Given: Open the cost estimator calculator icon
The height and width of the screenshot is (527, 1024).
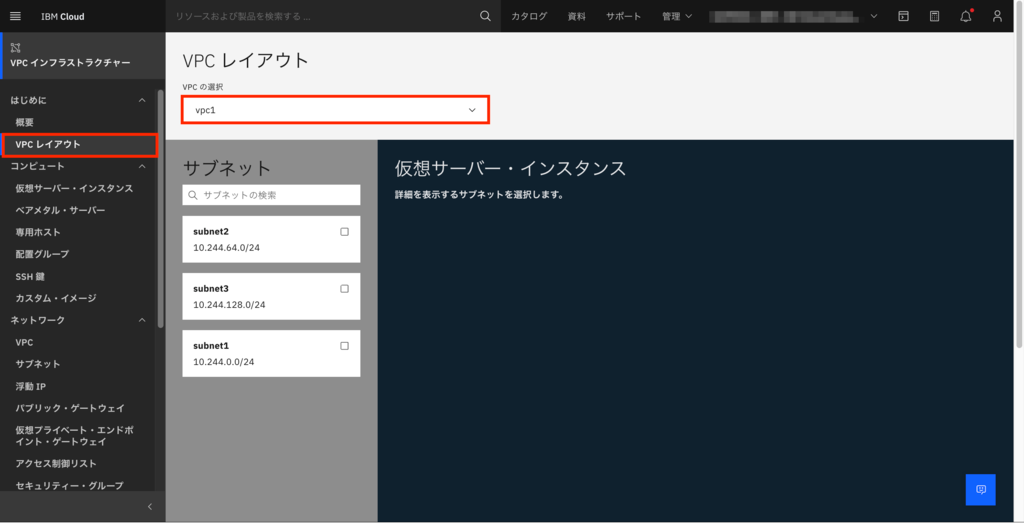Looking at the screenshot, I should click(935, 16).
